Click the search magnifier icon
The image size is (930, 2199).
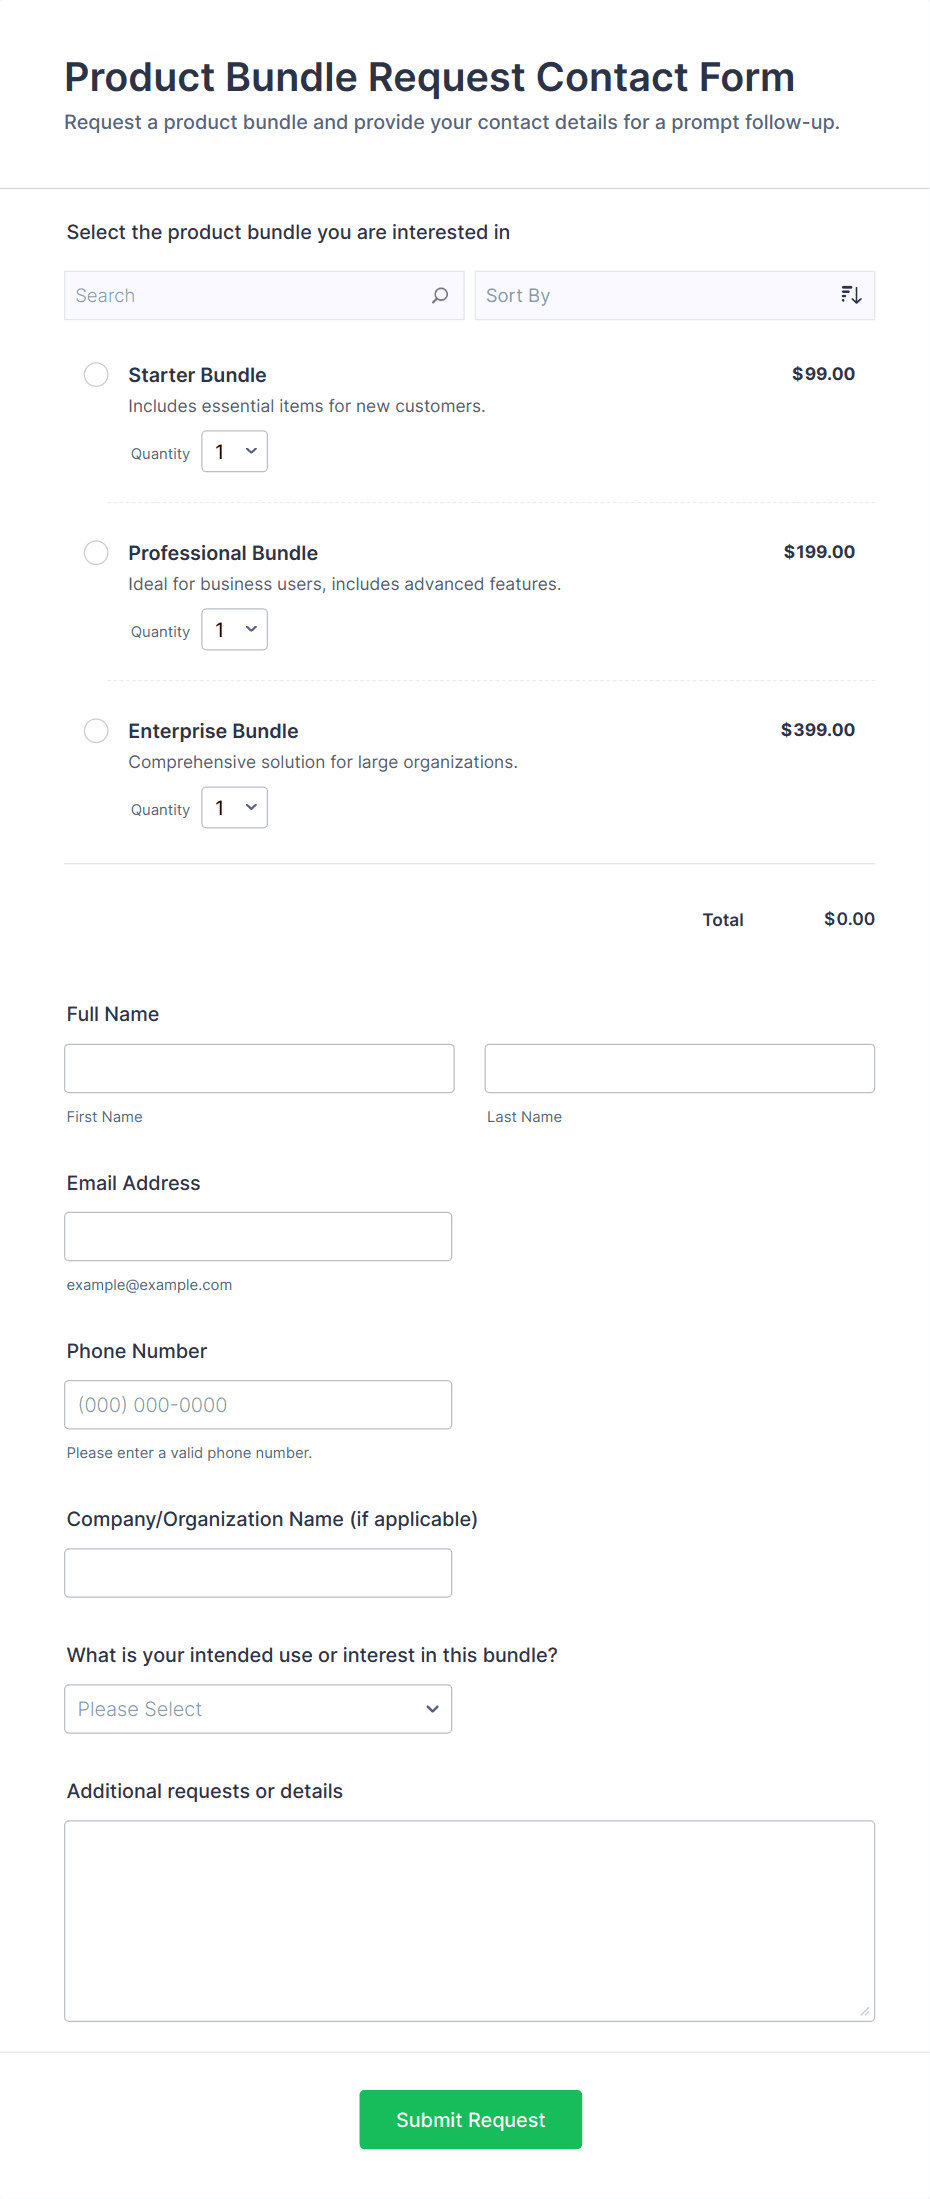tap(440, 296)
